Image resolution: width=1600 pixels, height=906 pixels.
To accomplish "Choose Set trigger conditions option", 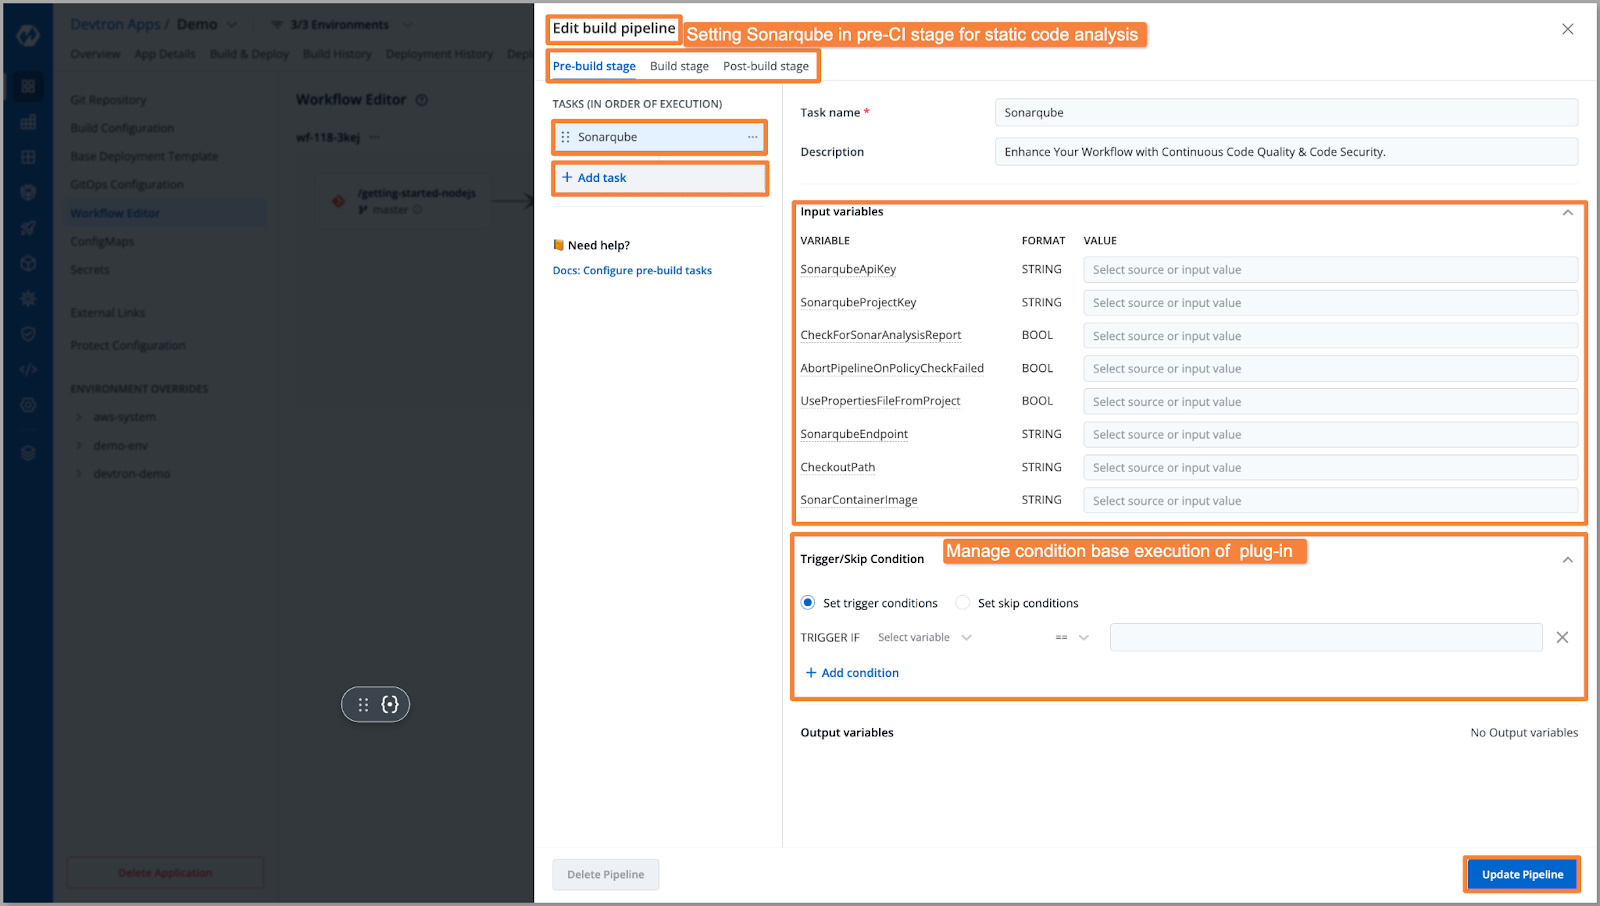I will coord(808,603).
